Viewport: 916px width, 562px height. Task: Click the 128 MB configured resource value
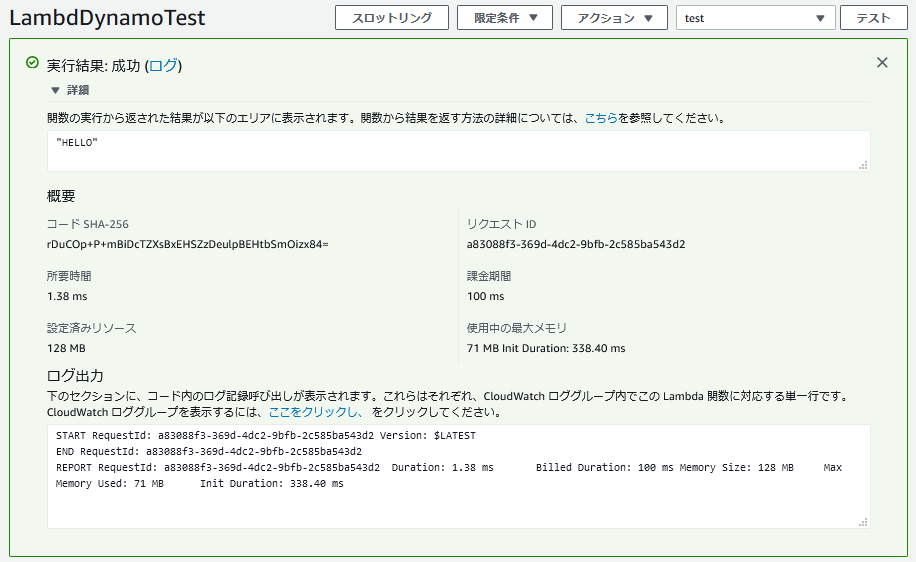click(66, 348)
